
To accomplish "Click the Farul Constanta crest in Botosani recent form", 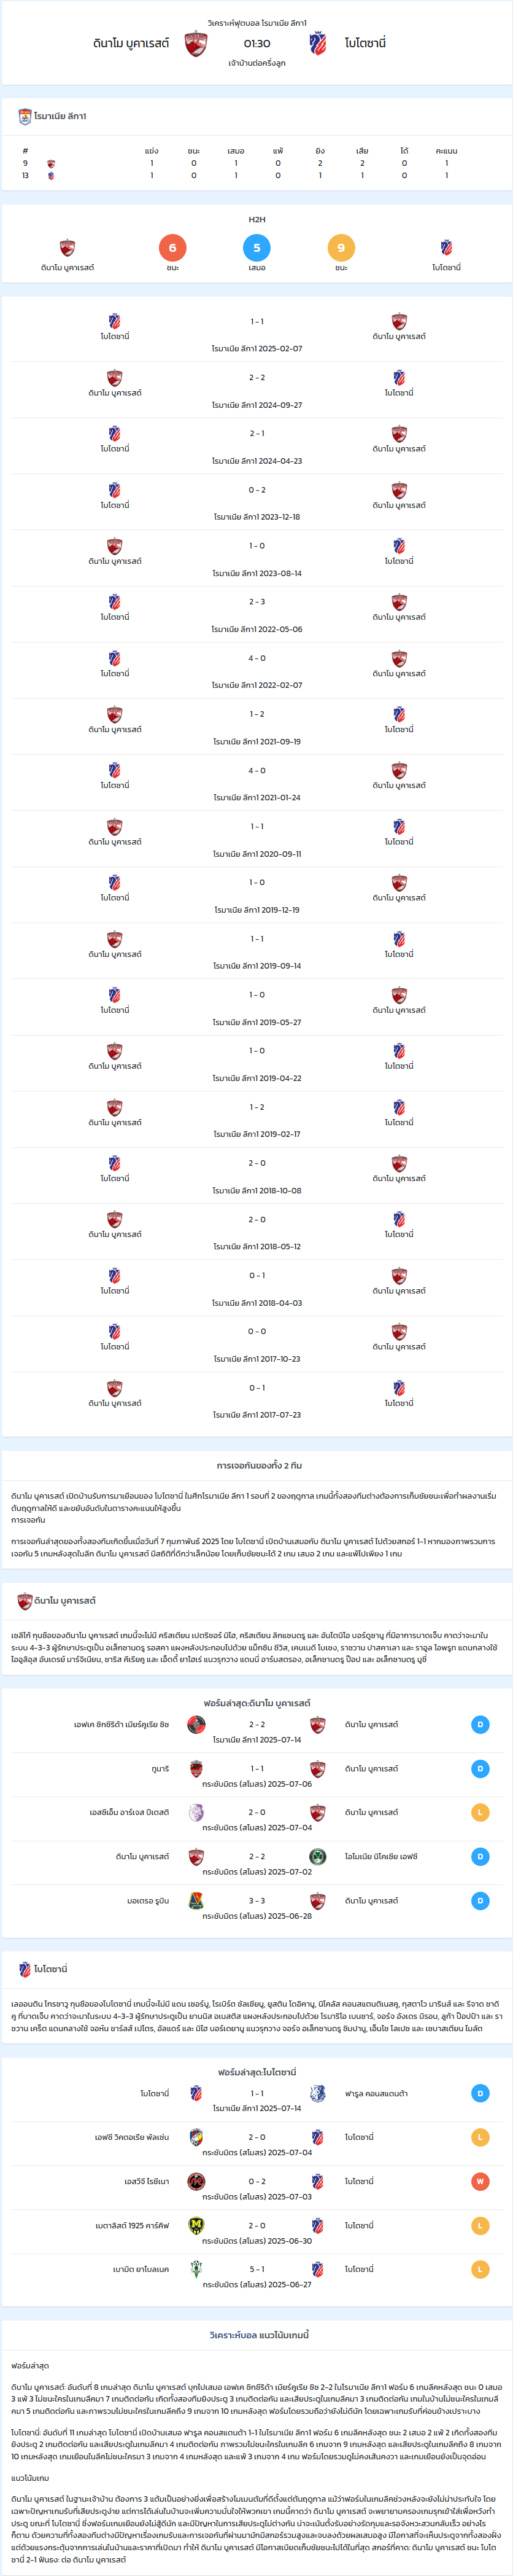I will (317, 2093).
